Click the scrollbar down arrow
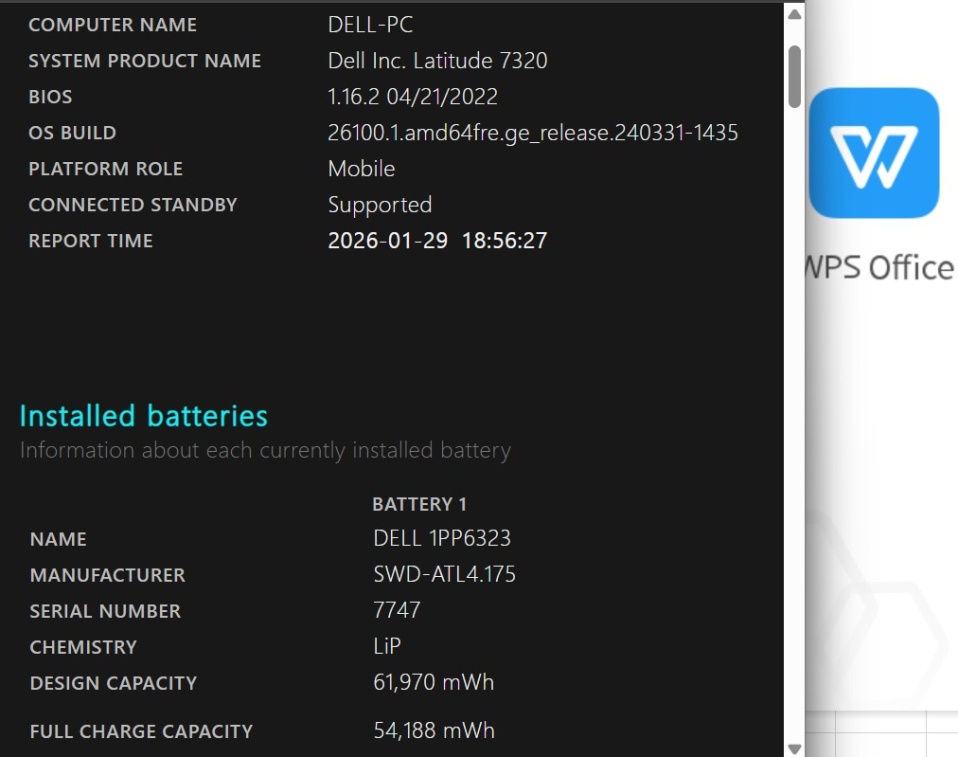The height and width of the screenshot is (757, 958). click(794, 747)
